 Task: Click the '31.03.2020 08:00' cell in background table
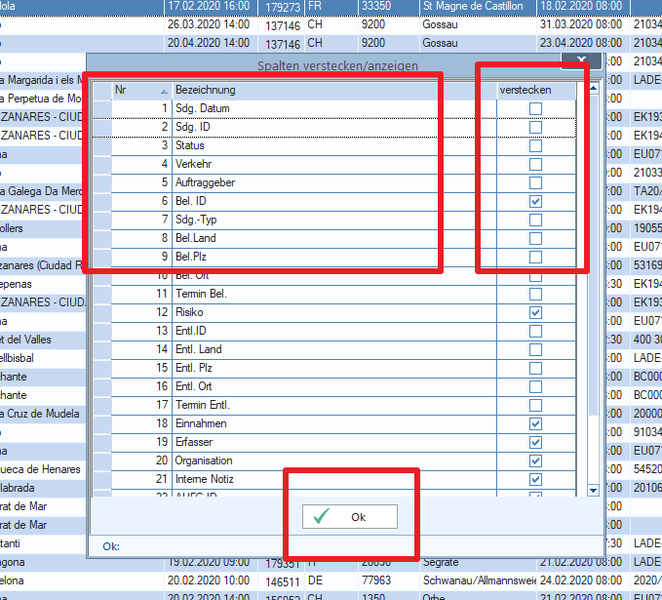581,24
